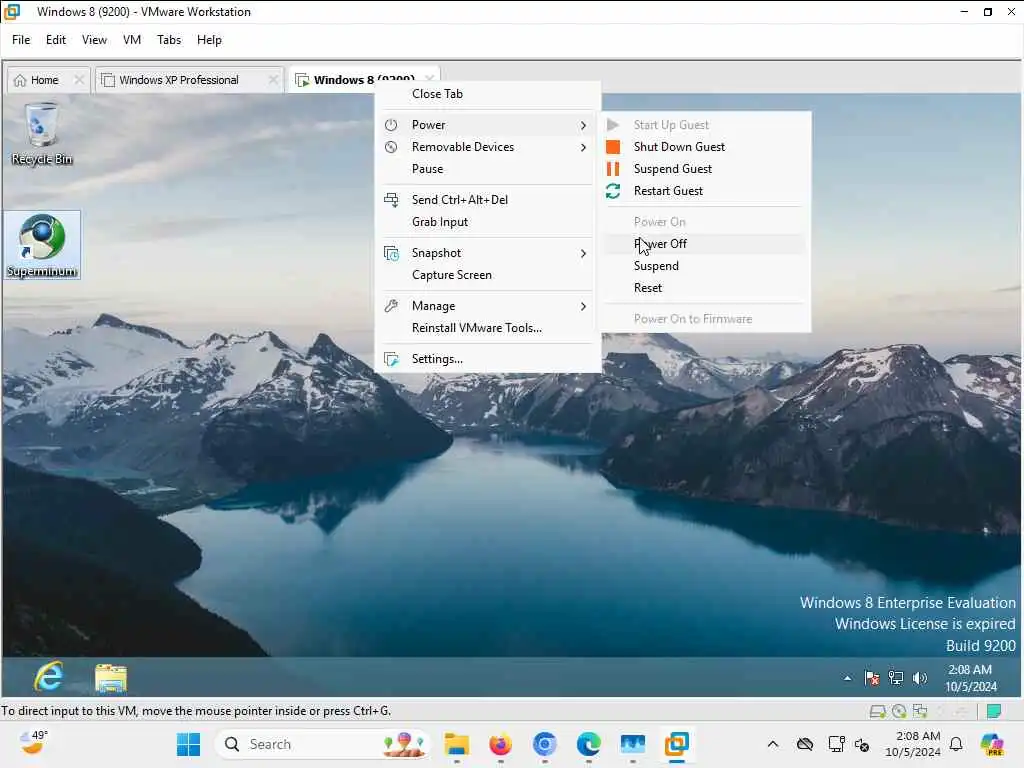The image size is (1024, 768).
Task: Open the View menu
Action: pos(94,40)
